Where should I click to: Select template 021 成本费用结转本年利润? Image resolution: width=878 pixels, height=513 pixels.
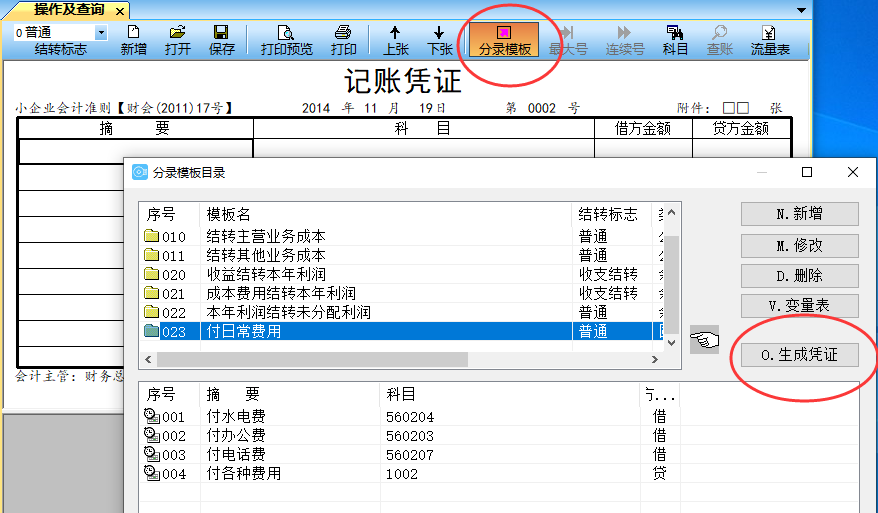click(280, 293)
